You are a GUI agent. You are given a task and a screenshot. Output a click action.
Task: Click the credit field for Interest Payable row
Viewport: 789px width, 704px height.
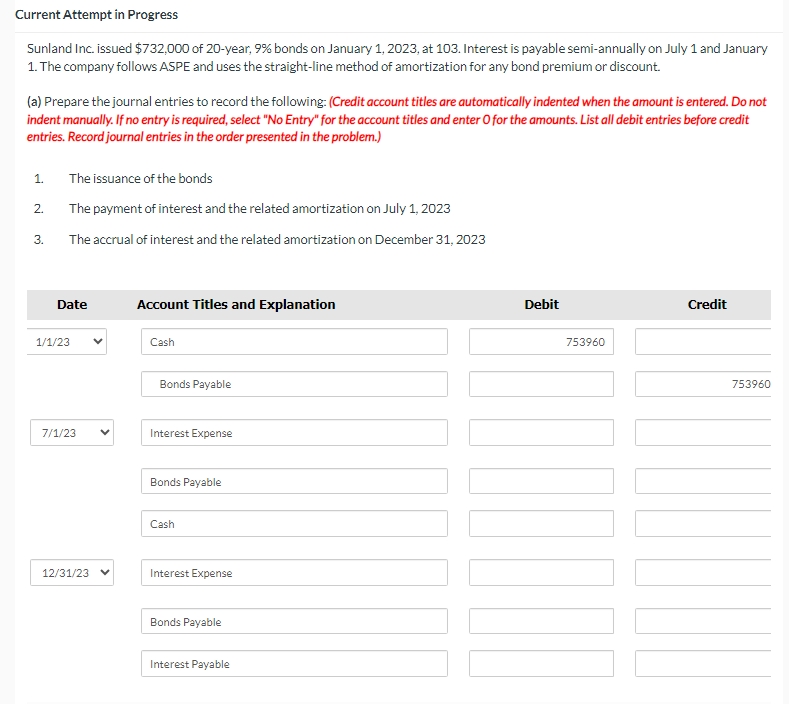(703, 663)
